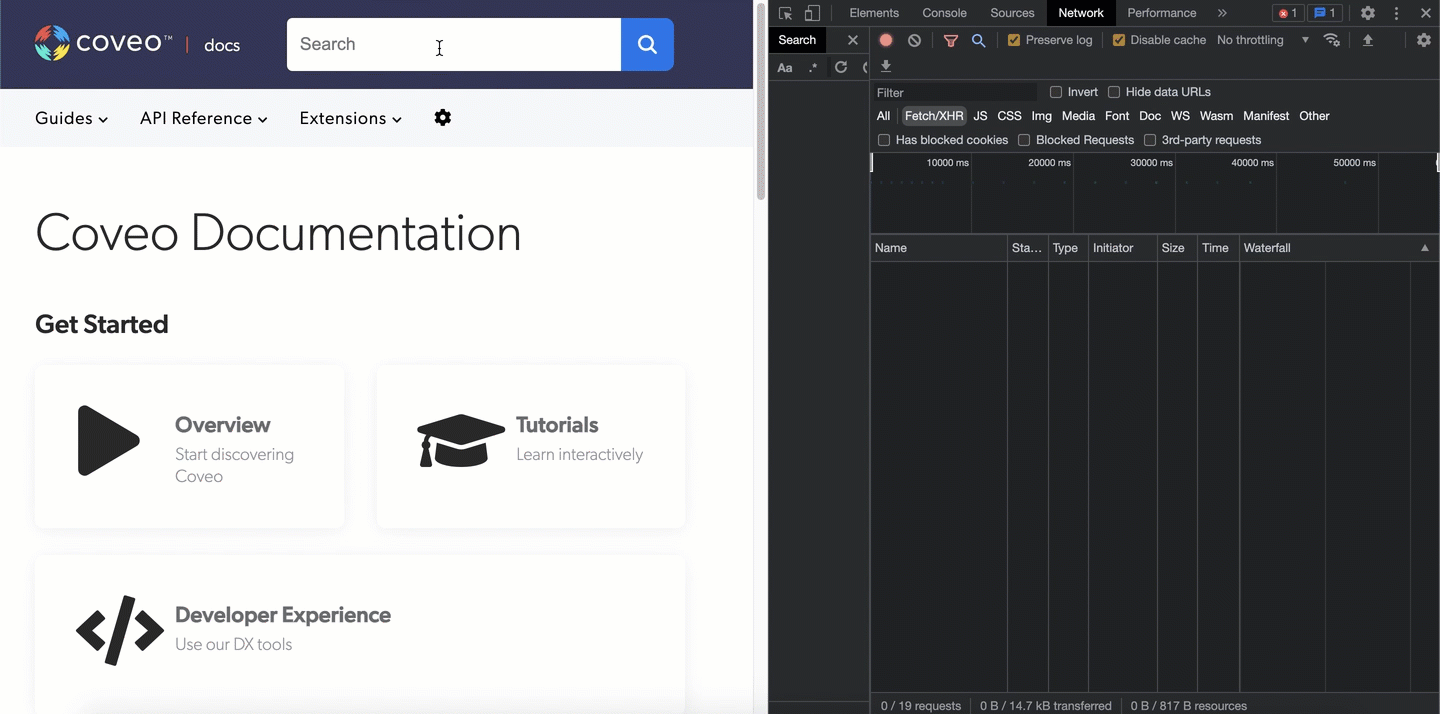Check Blocked Requests checkbox
The image size is (1440, 714).
(1024, 140)
